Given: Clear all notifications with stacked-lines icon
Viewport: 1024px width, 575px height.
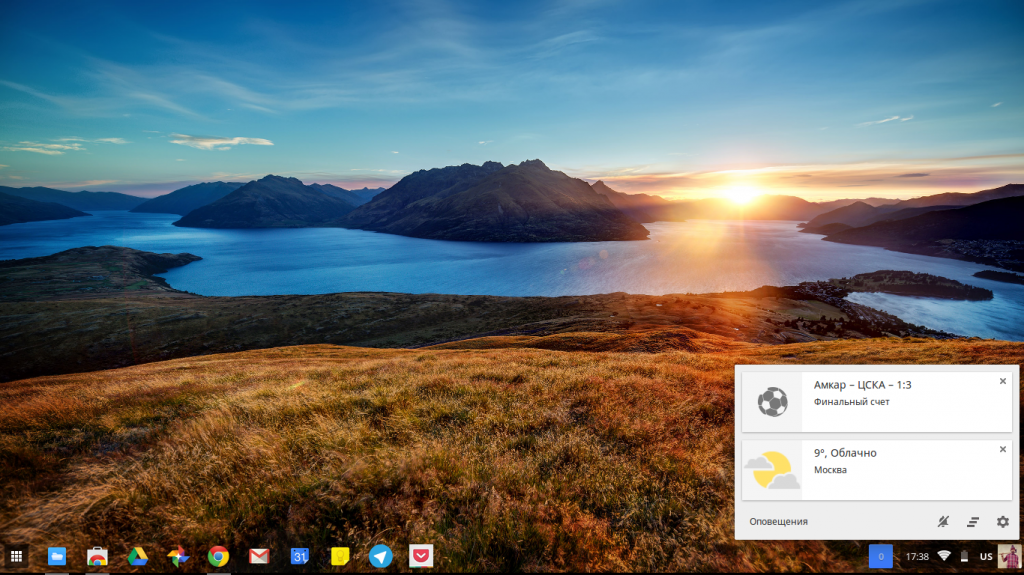Looking at the screenshot, I should 972,521.
